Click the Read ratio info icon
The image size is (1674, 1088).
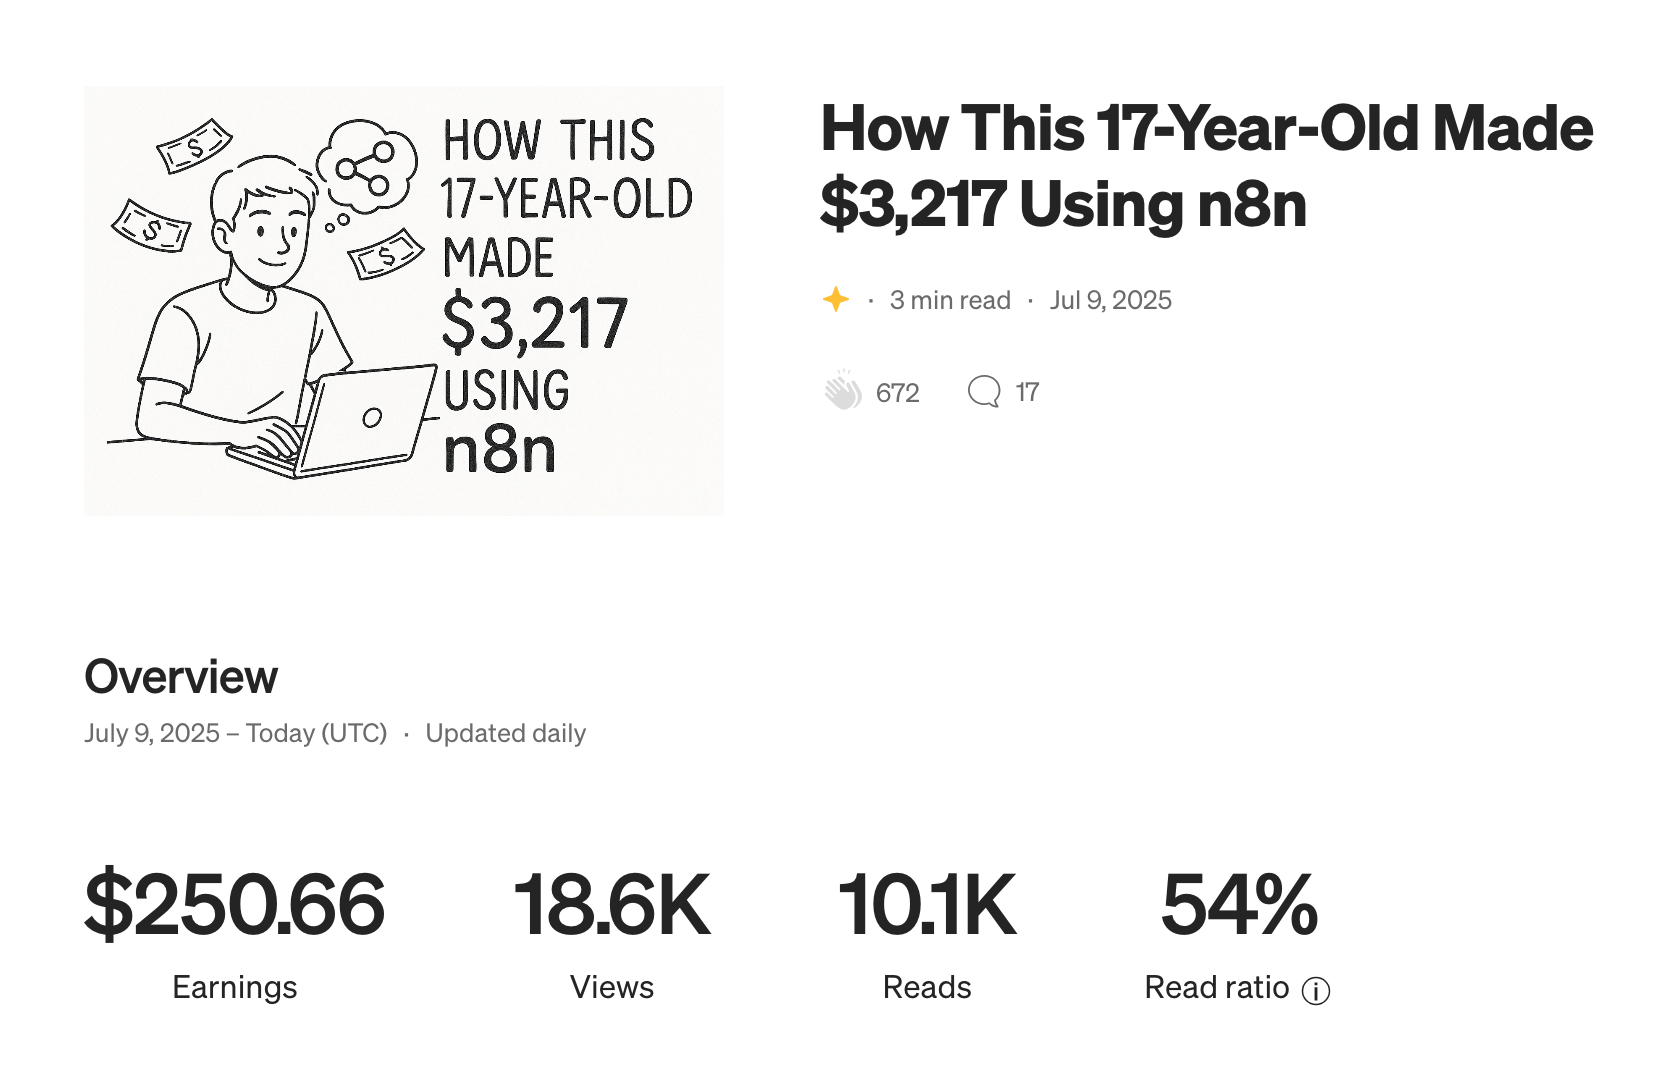(x=1316, y=991)
